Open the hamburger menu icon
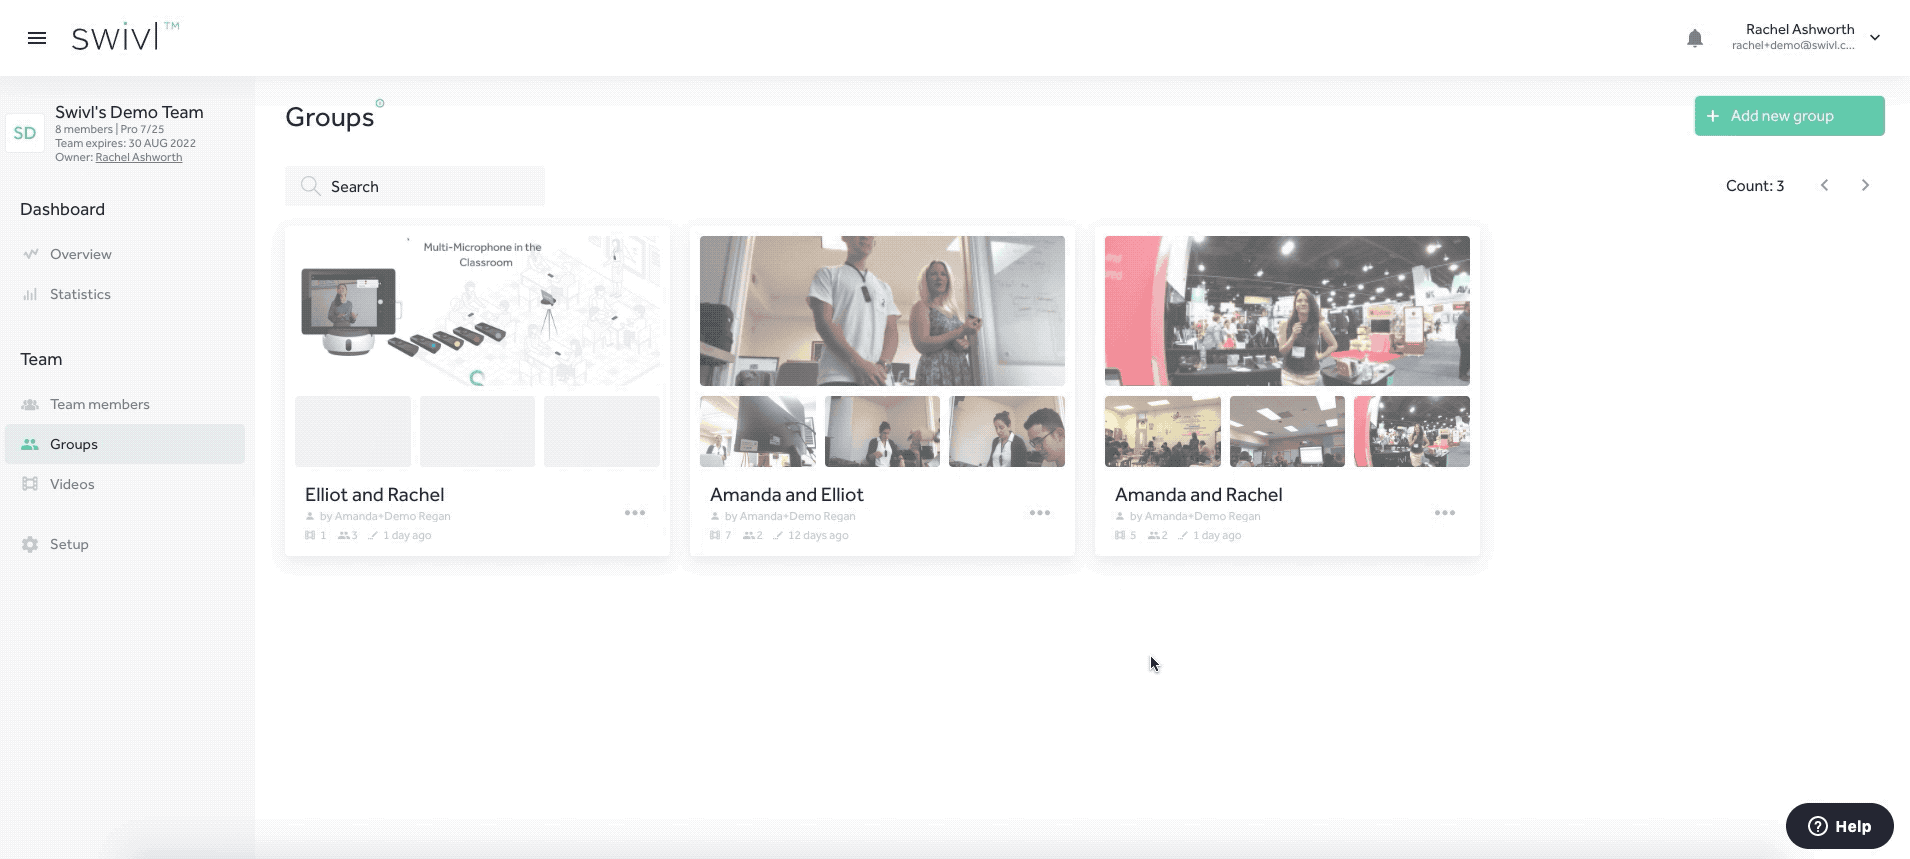1910x859 pixels. 37,38
